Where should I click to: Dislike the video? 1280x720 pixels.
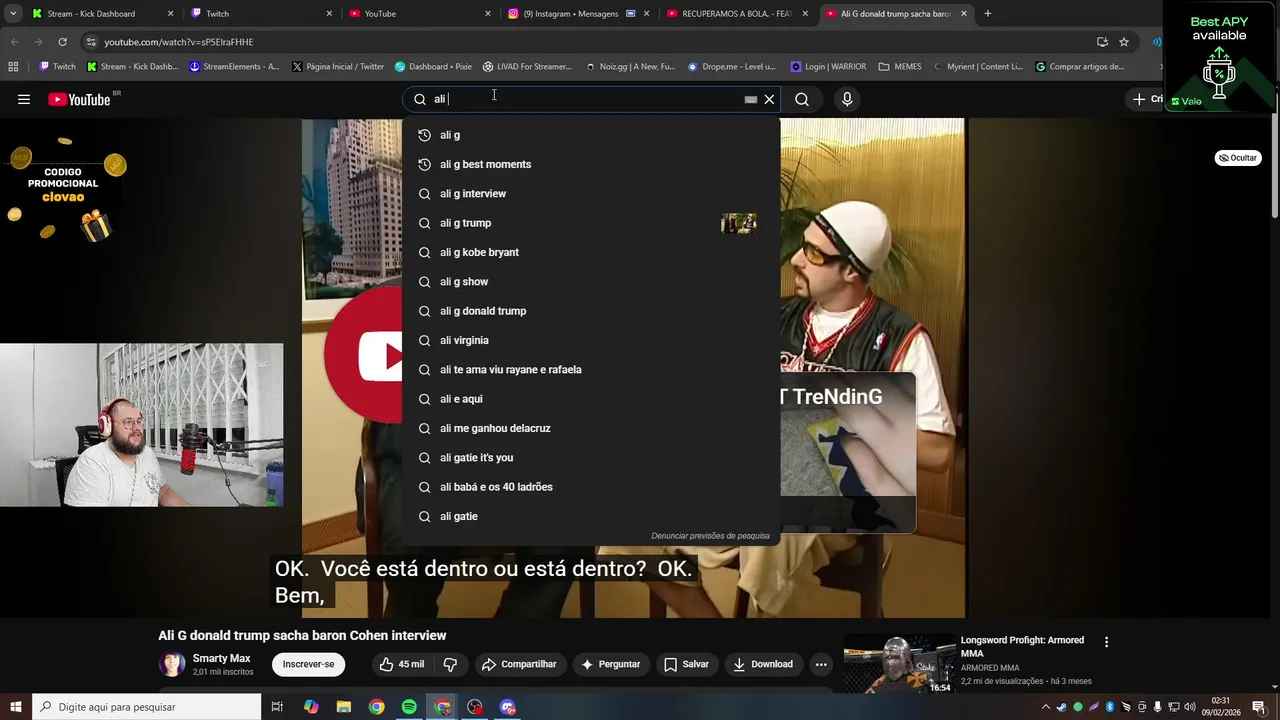tap(450, 664)
